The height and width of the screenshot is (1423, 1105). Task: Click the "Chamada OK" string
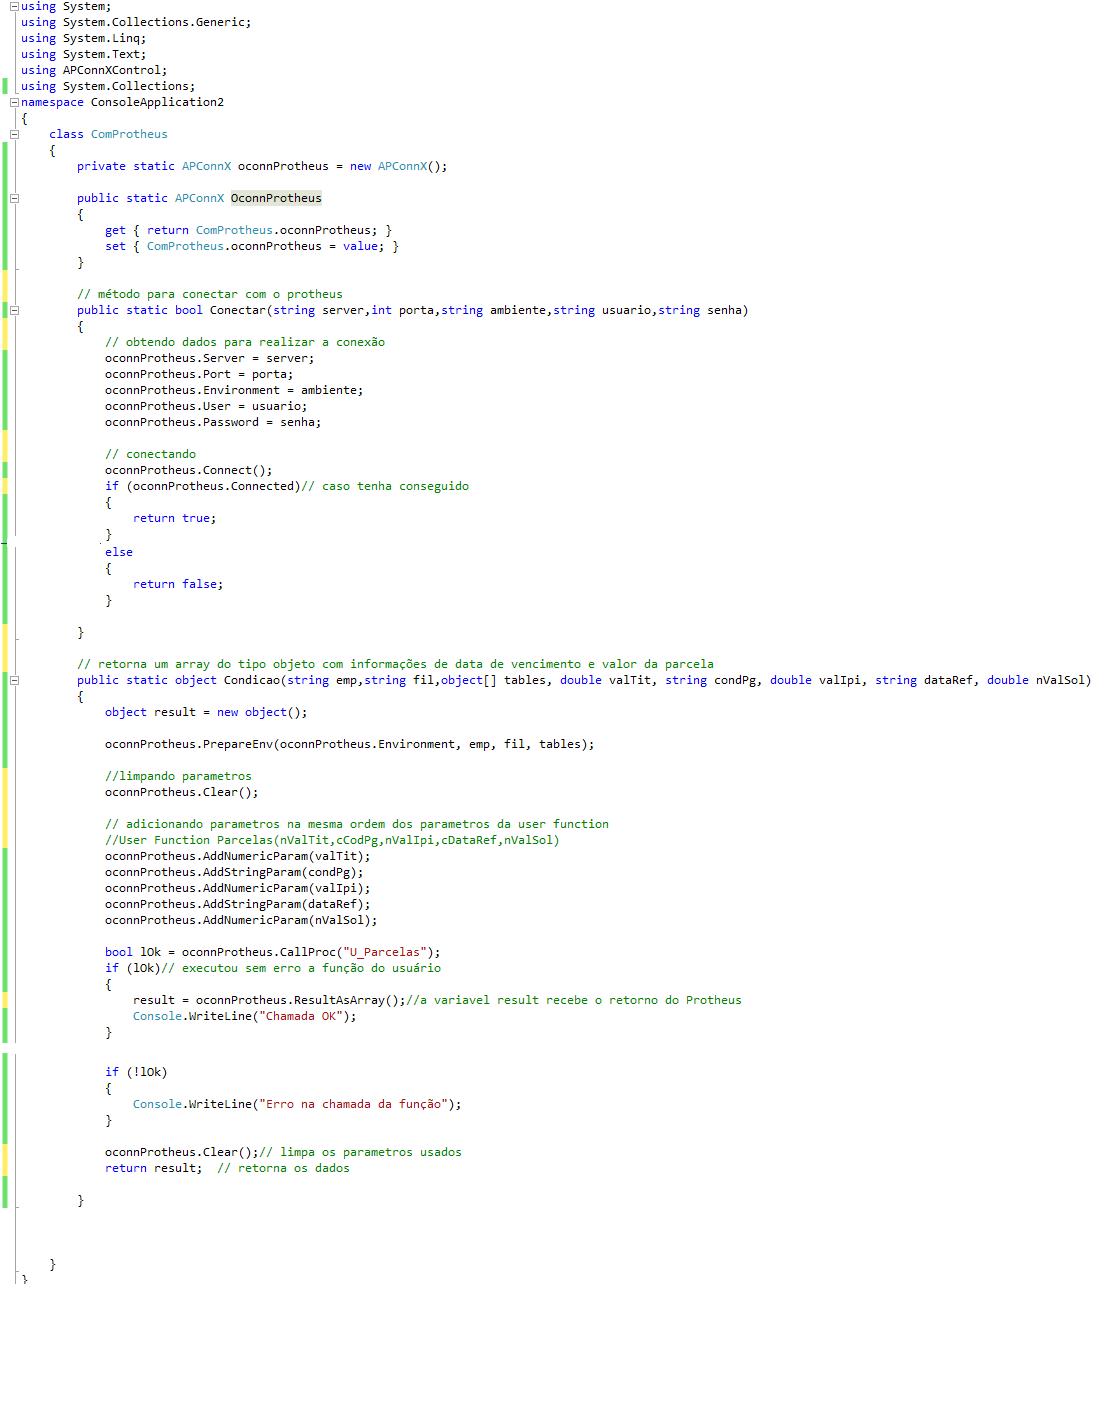point(301,1016)
